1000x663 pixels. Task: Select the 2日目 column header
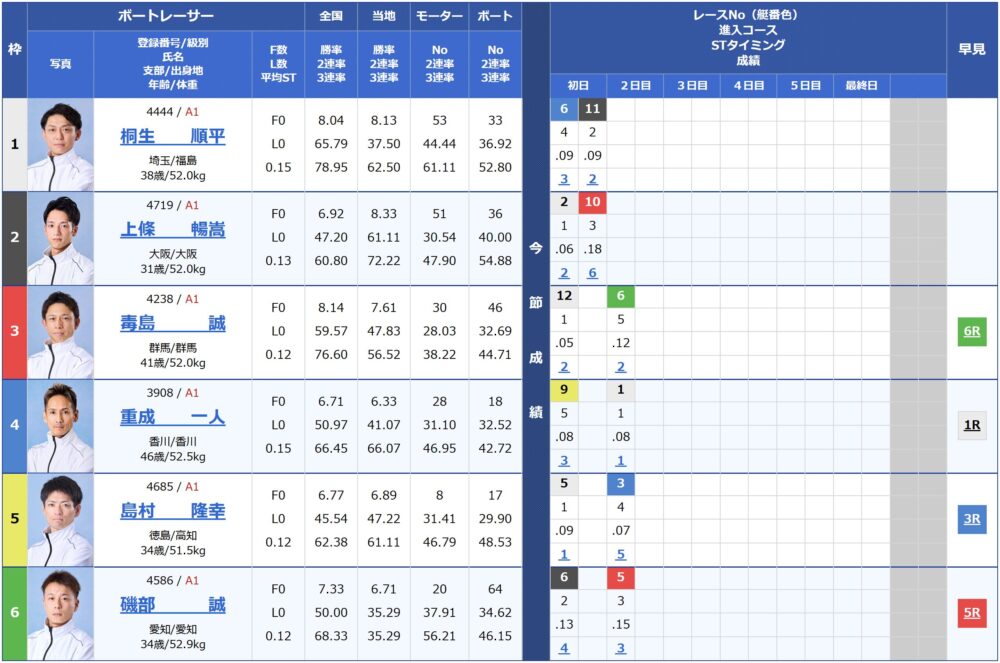(635, 85)
